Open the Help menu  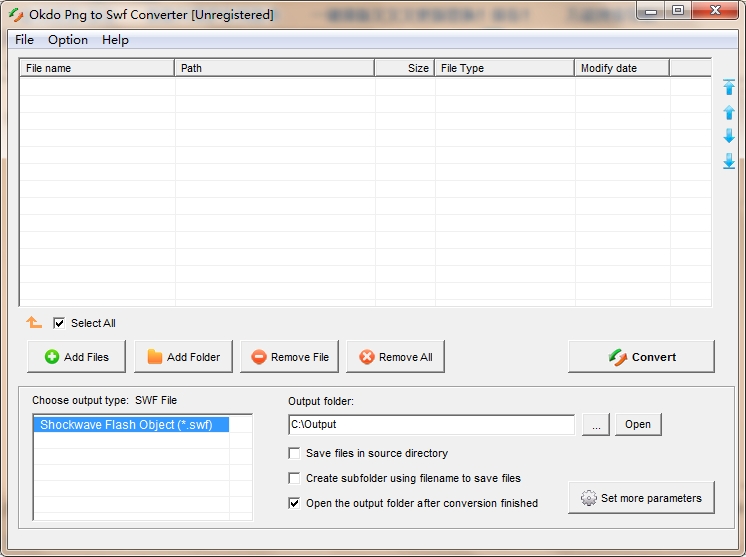tap(115, 40)
